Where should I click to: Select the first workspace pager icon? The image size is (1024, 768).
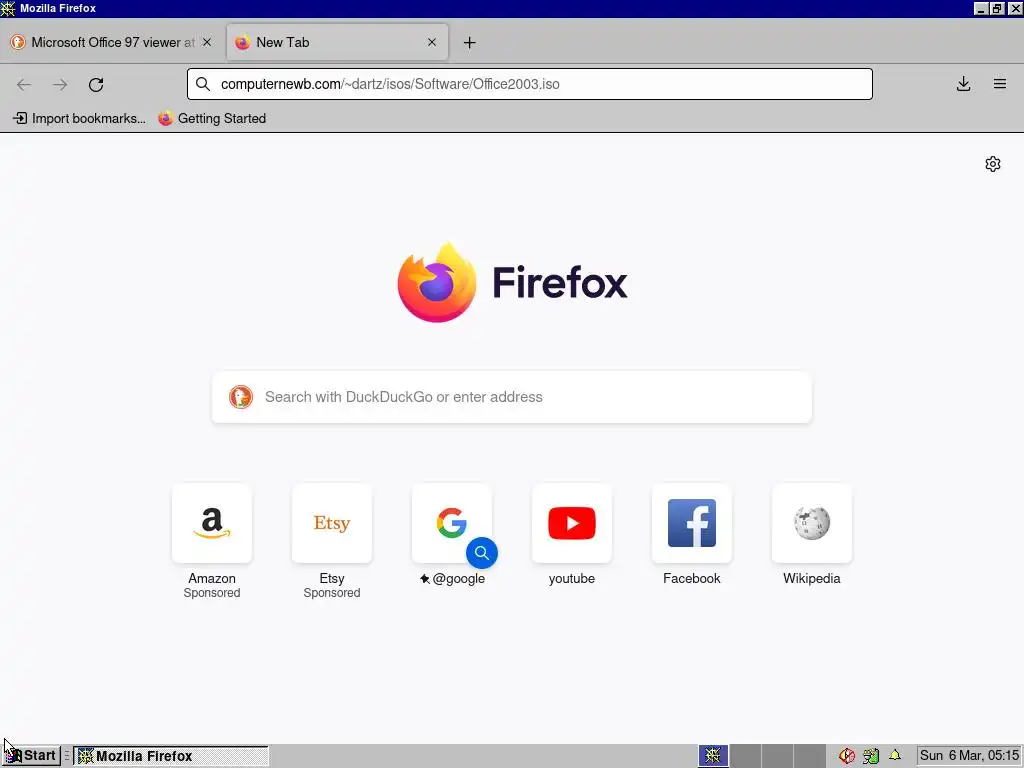[713, 756]
